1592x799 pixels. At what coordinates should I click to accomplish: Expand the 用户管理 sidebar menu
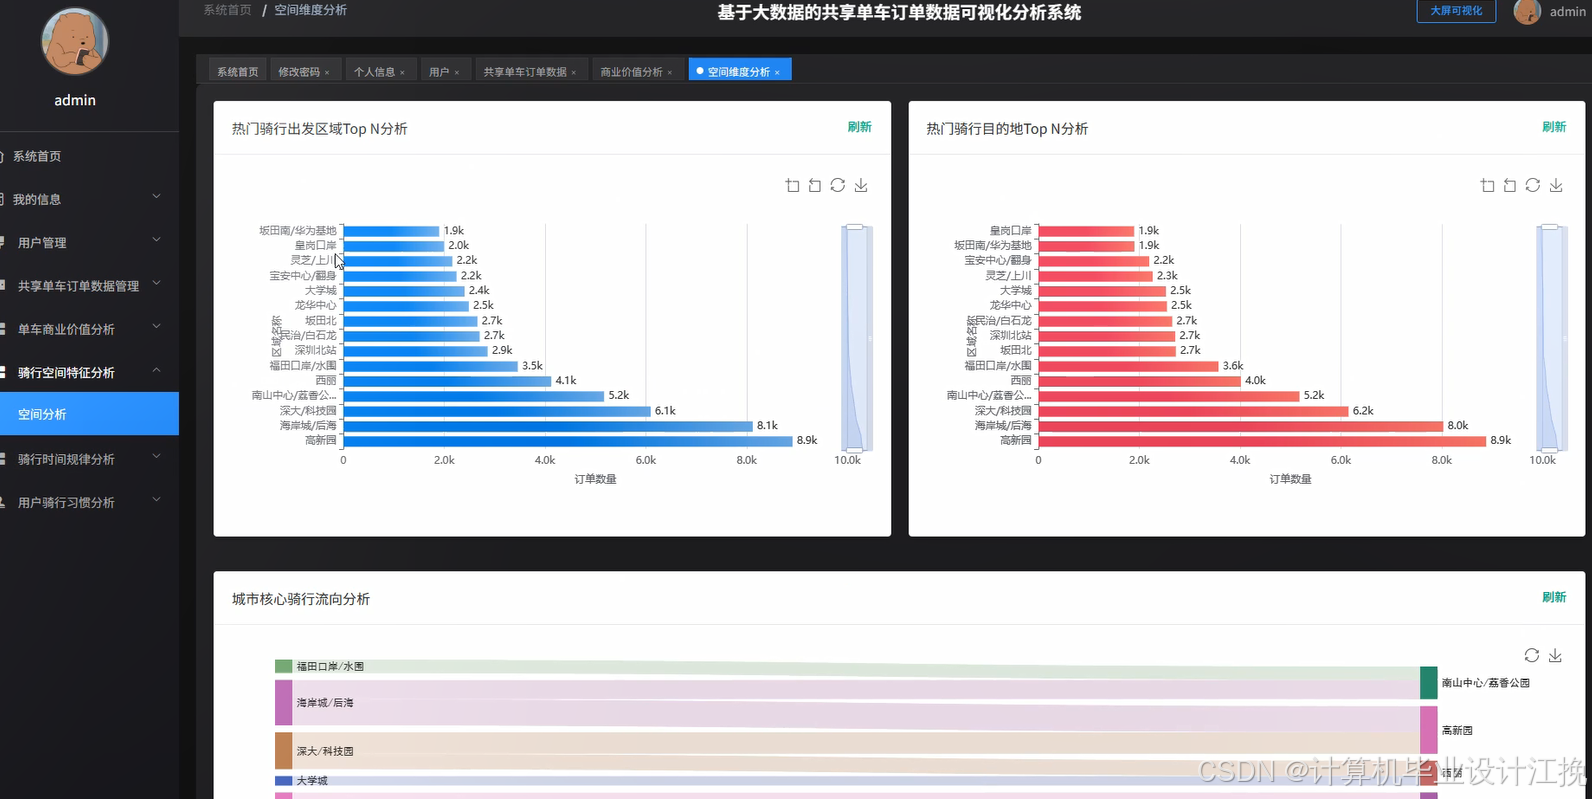(89, 242)
